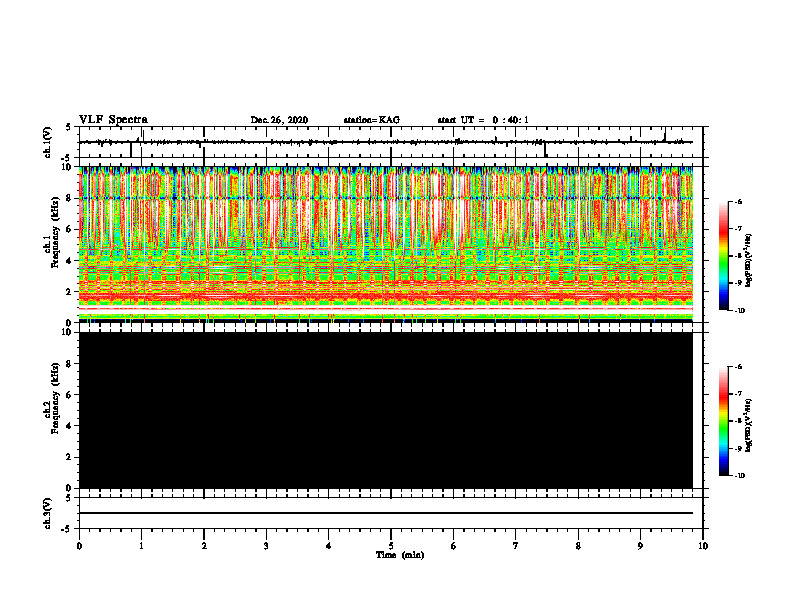The height and width of the screenshot is (612, 792).
Task: Click time axis tick label "9"
Action: point(640,546)
